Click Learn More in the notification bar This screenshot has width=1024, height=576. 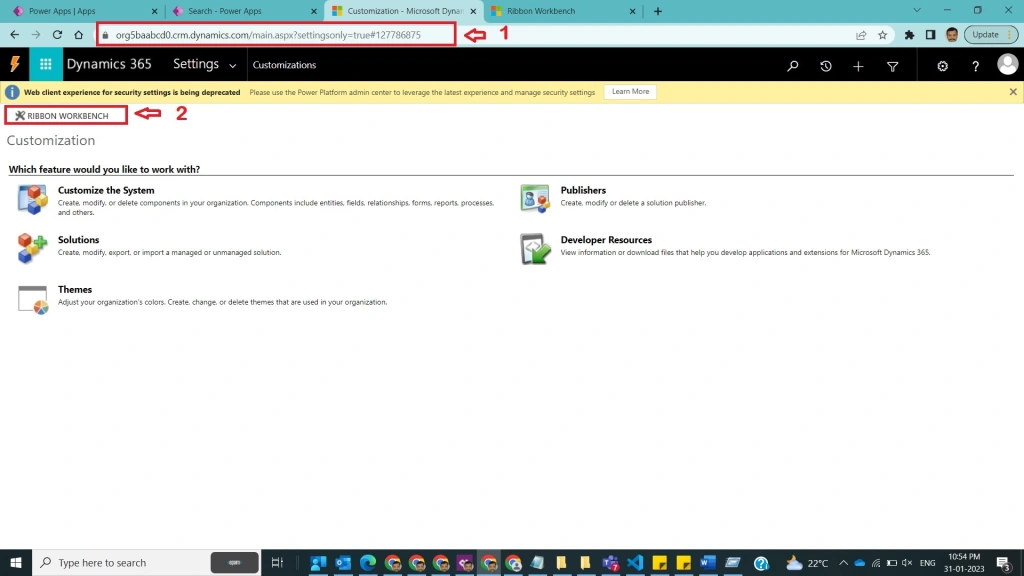tap(630, 91)
